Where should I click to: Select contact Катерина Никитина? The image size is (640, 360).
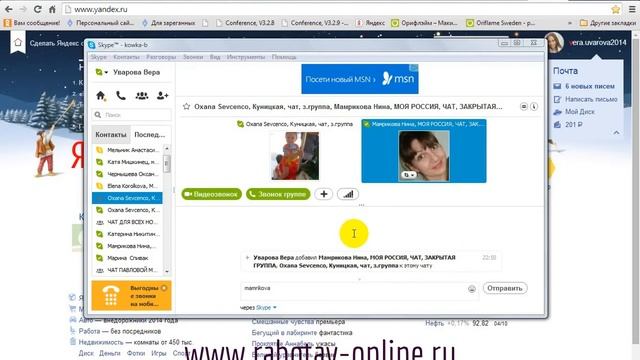tap(127, 234)
